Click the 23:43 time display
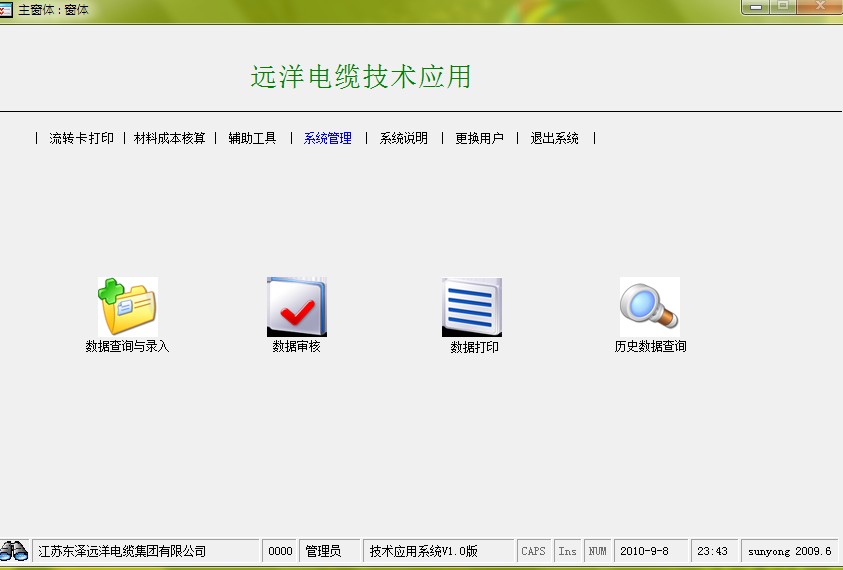This screenshot has width=843, height=570. point(713,551)
